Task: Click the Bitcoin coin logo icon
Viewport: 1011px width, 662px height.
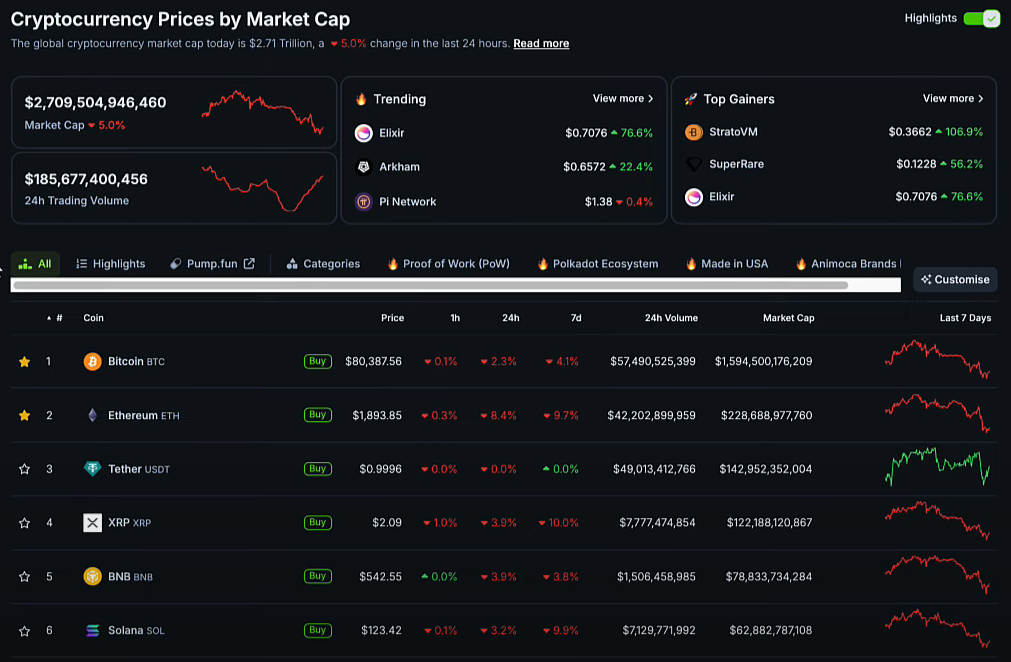Action: [x=92, y=361]
